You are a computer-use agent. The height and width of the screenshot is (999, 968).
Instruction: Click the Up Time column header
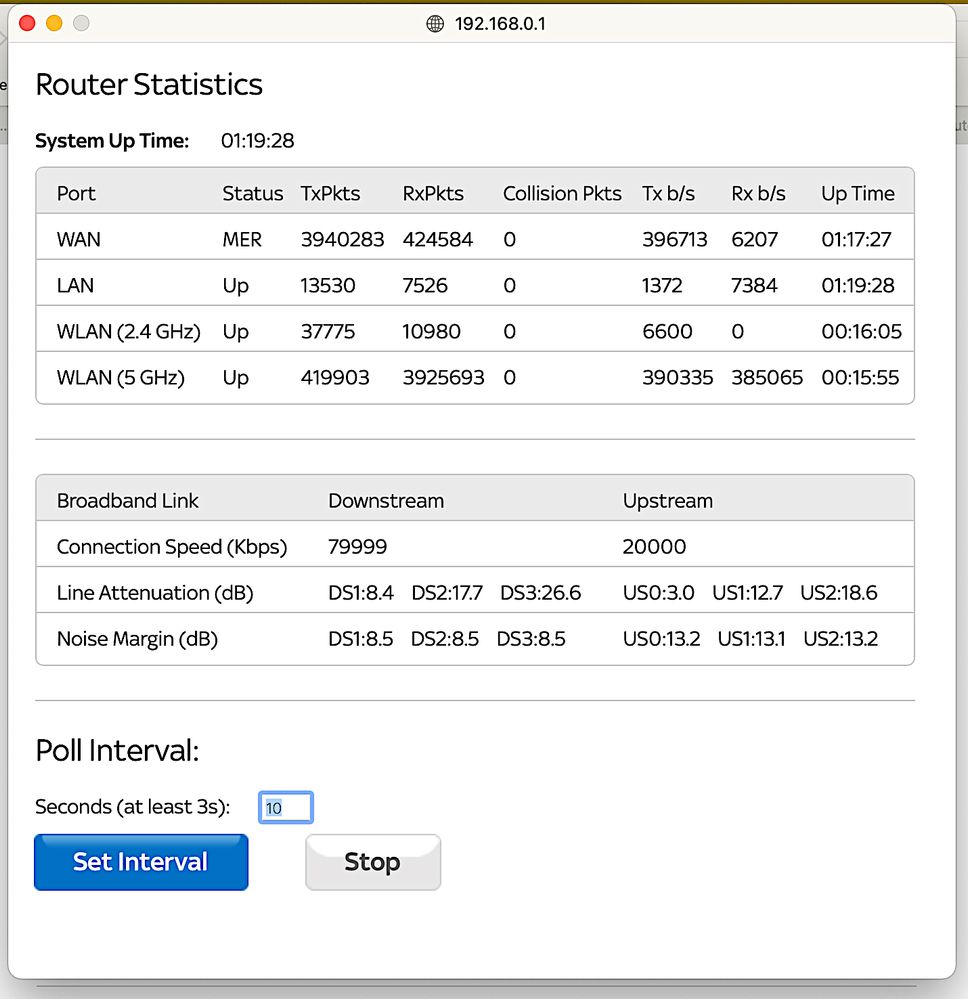857,194
